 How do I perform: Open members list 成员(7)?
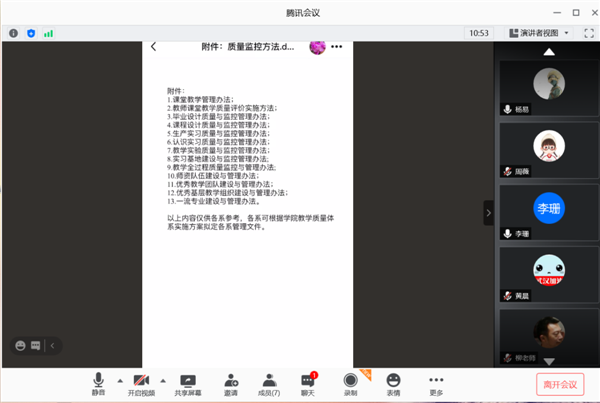click(270, 384)
